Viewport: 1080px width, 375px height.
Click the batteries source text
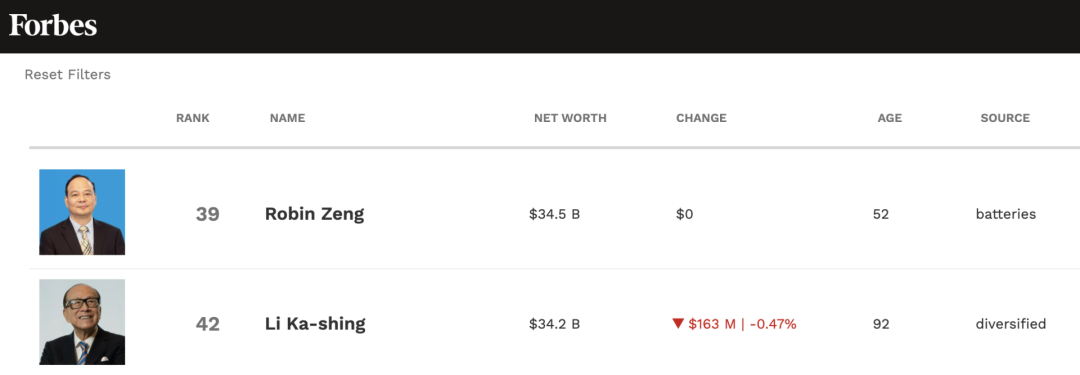1006,214
